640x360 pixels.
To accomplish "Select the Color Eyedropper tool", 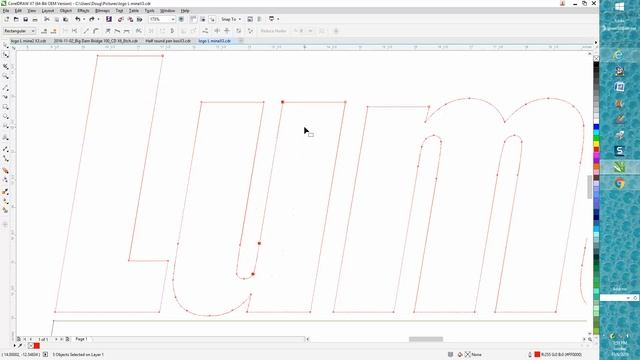I will tap(6, 191).
